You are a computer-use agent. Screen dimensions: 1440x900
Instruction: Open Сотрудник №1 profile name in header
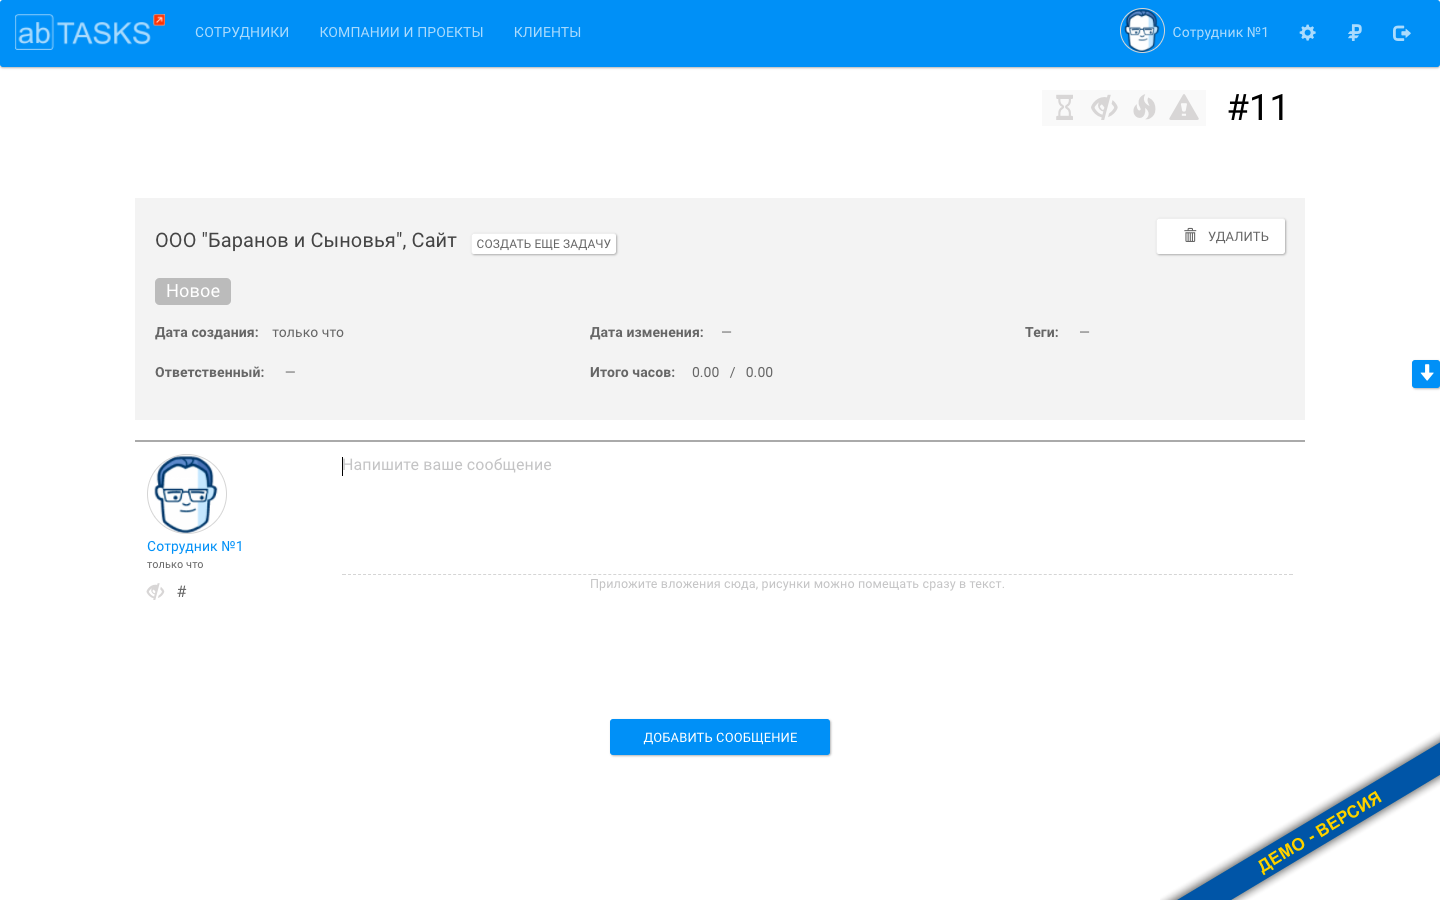coord(1220,33)
